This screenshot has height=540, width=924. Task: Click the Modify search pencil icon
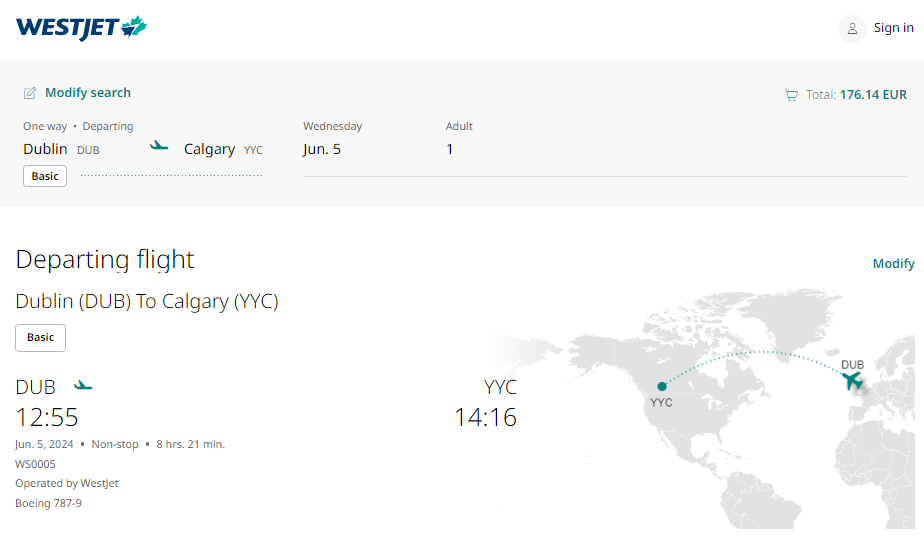coord(29,93)
